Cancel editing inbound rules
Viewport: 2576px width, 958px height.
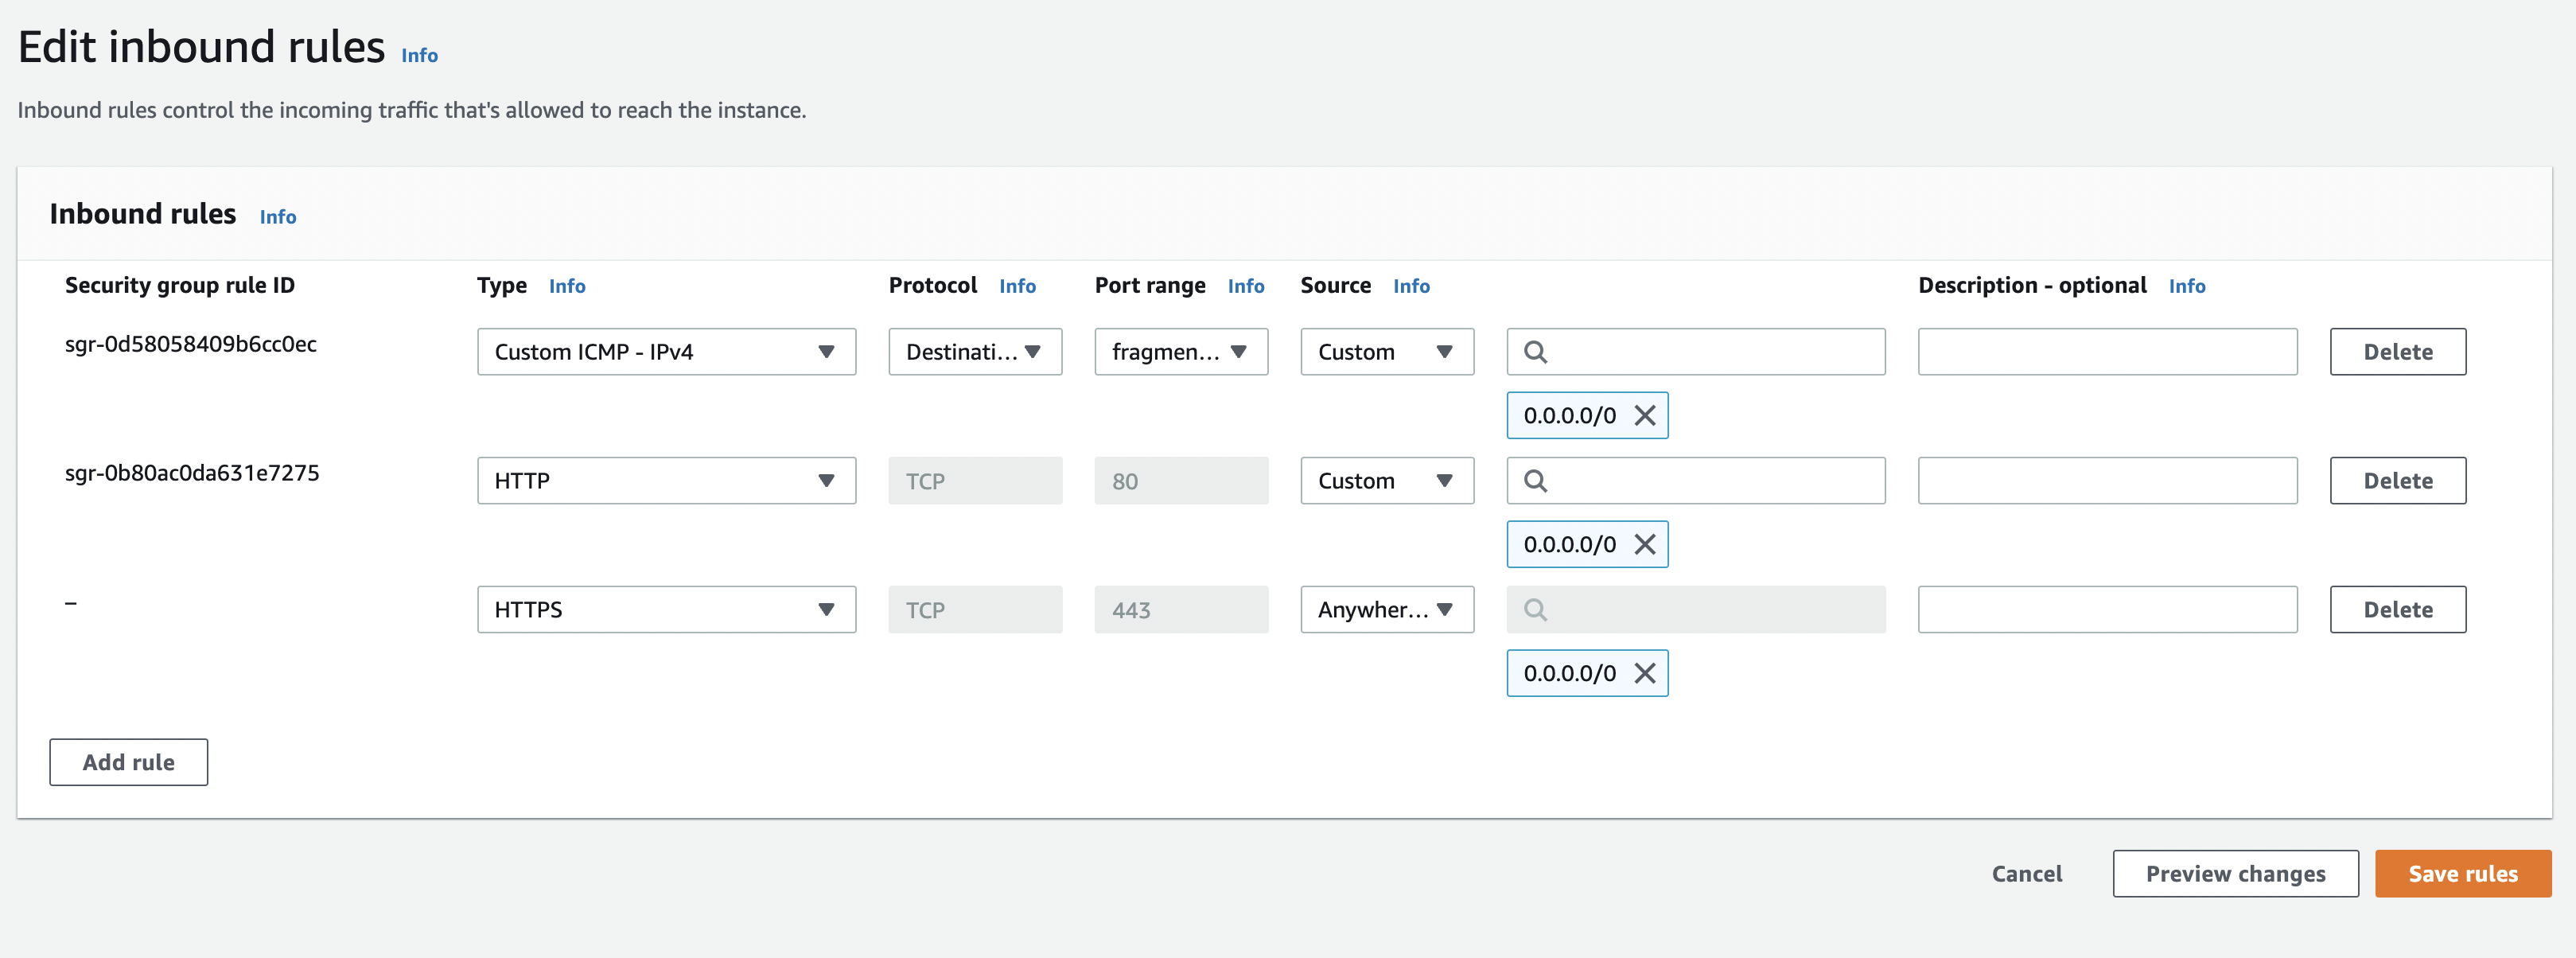[2026, 874]
